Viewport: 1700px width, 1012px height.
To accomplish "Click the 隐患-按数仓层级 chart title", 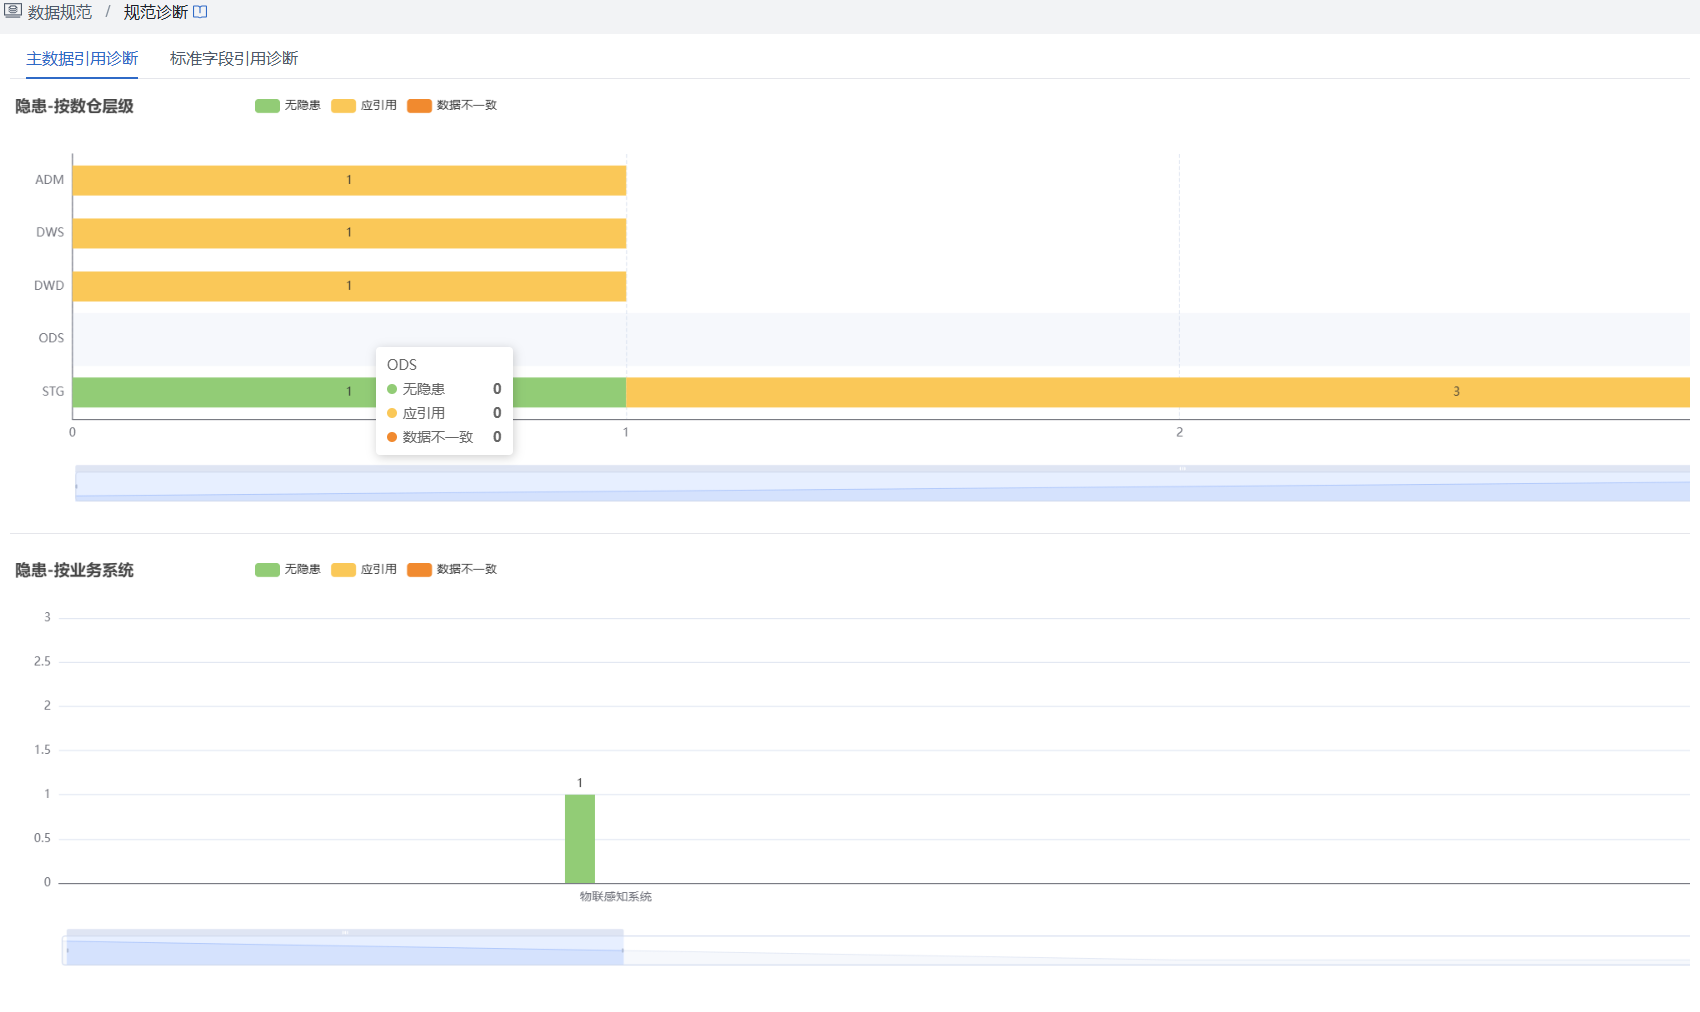I will pyautogui.click(x=74, y=106).
